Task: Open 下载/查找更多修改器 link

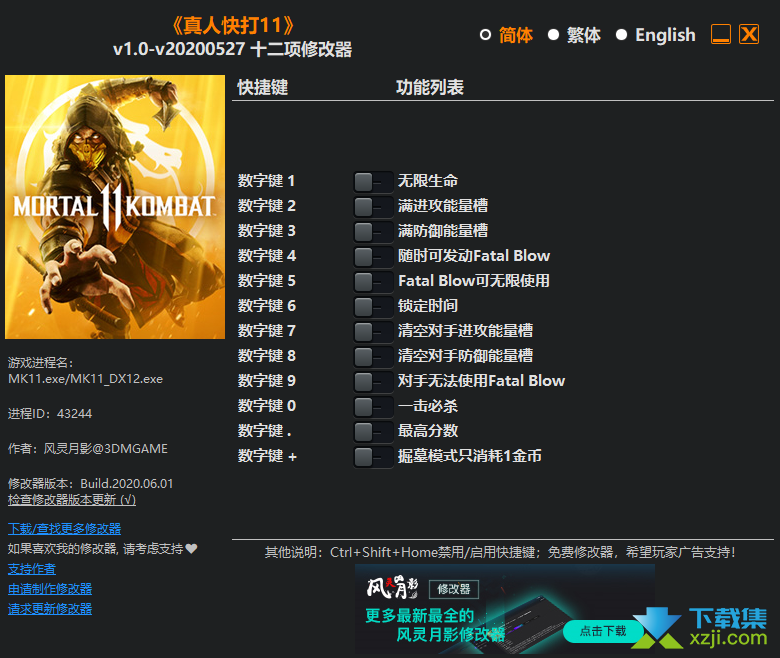Action: click(64, 528)
